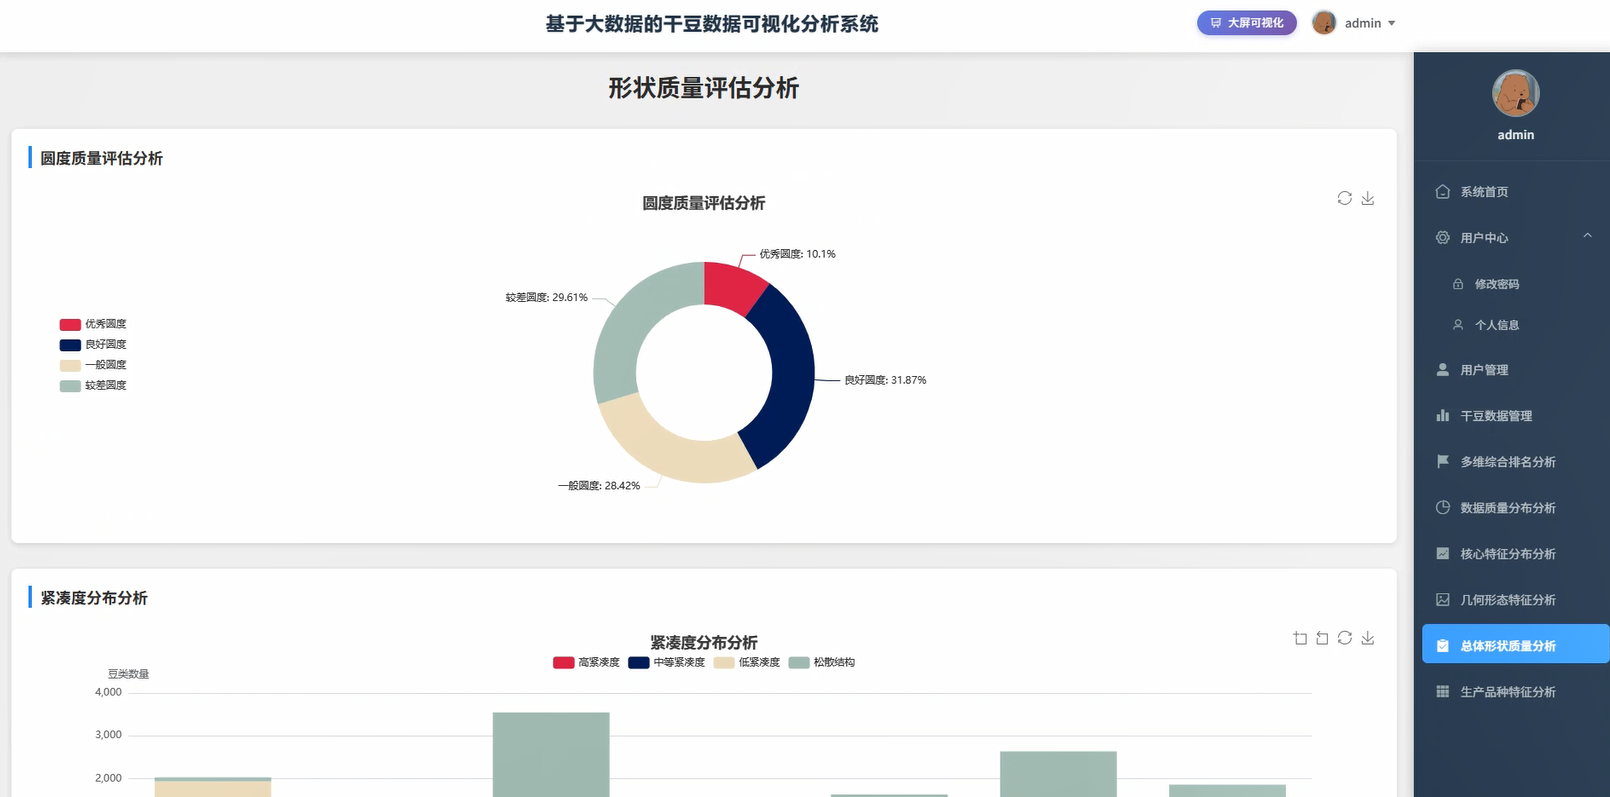Click the lock icon beside 修改密码
The height and width of the screenshot is (797, 1610).
coord(1458,284)
